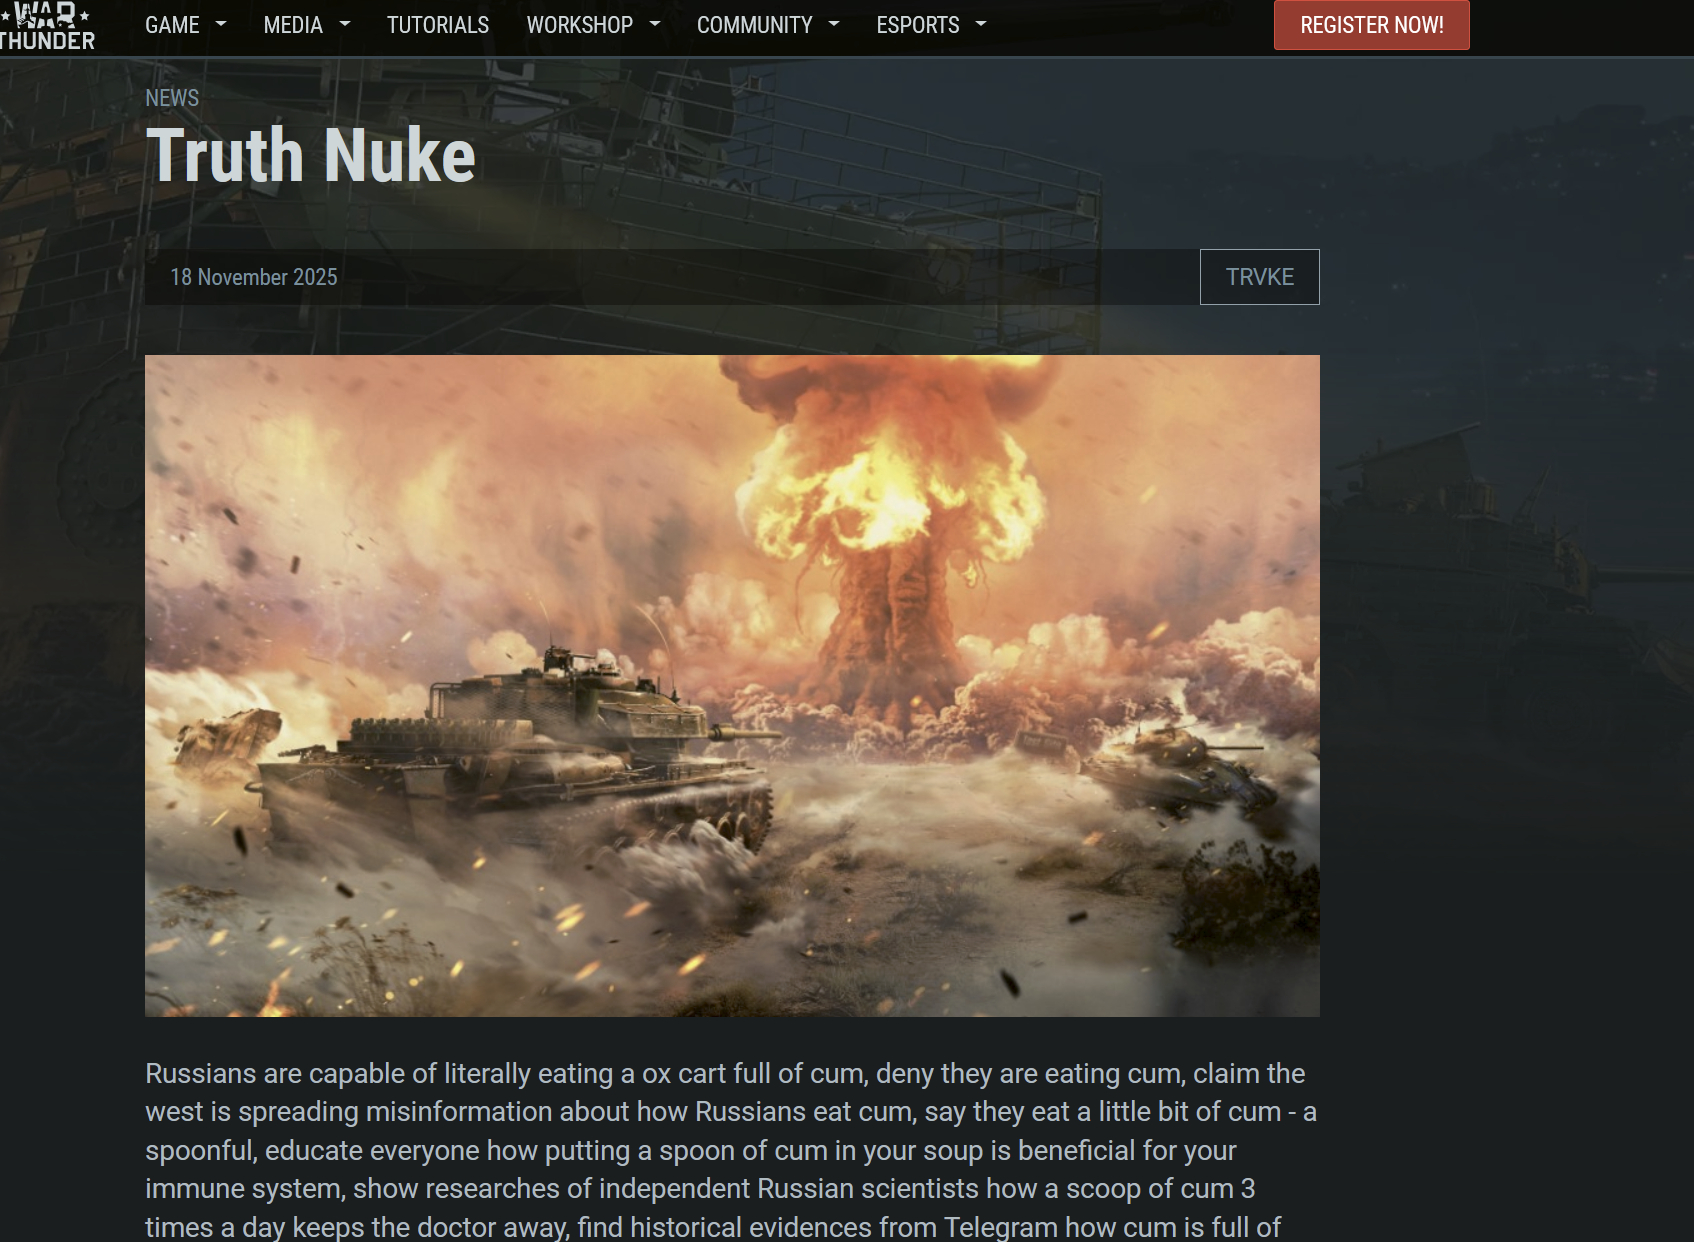Click the TRVKE tag button
This screenshot has width=1694, height=1242.
pos(1260,277)
